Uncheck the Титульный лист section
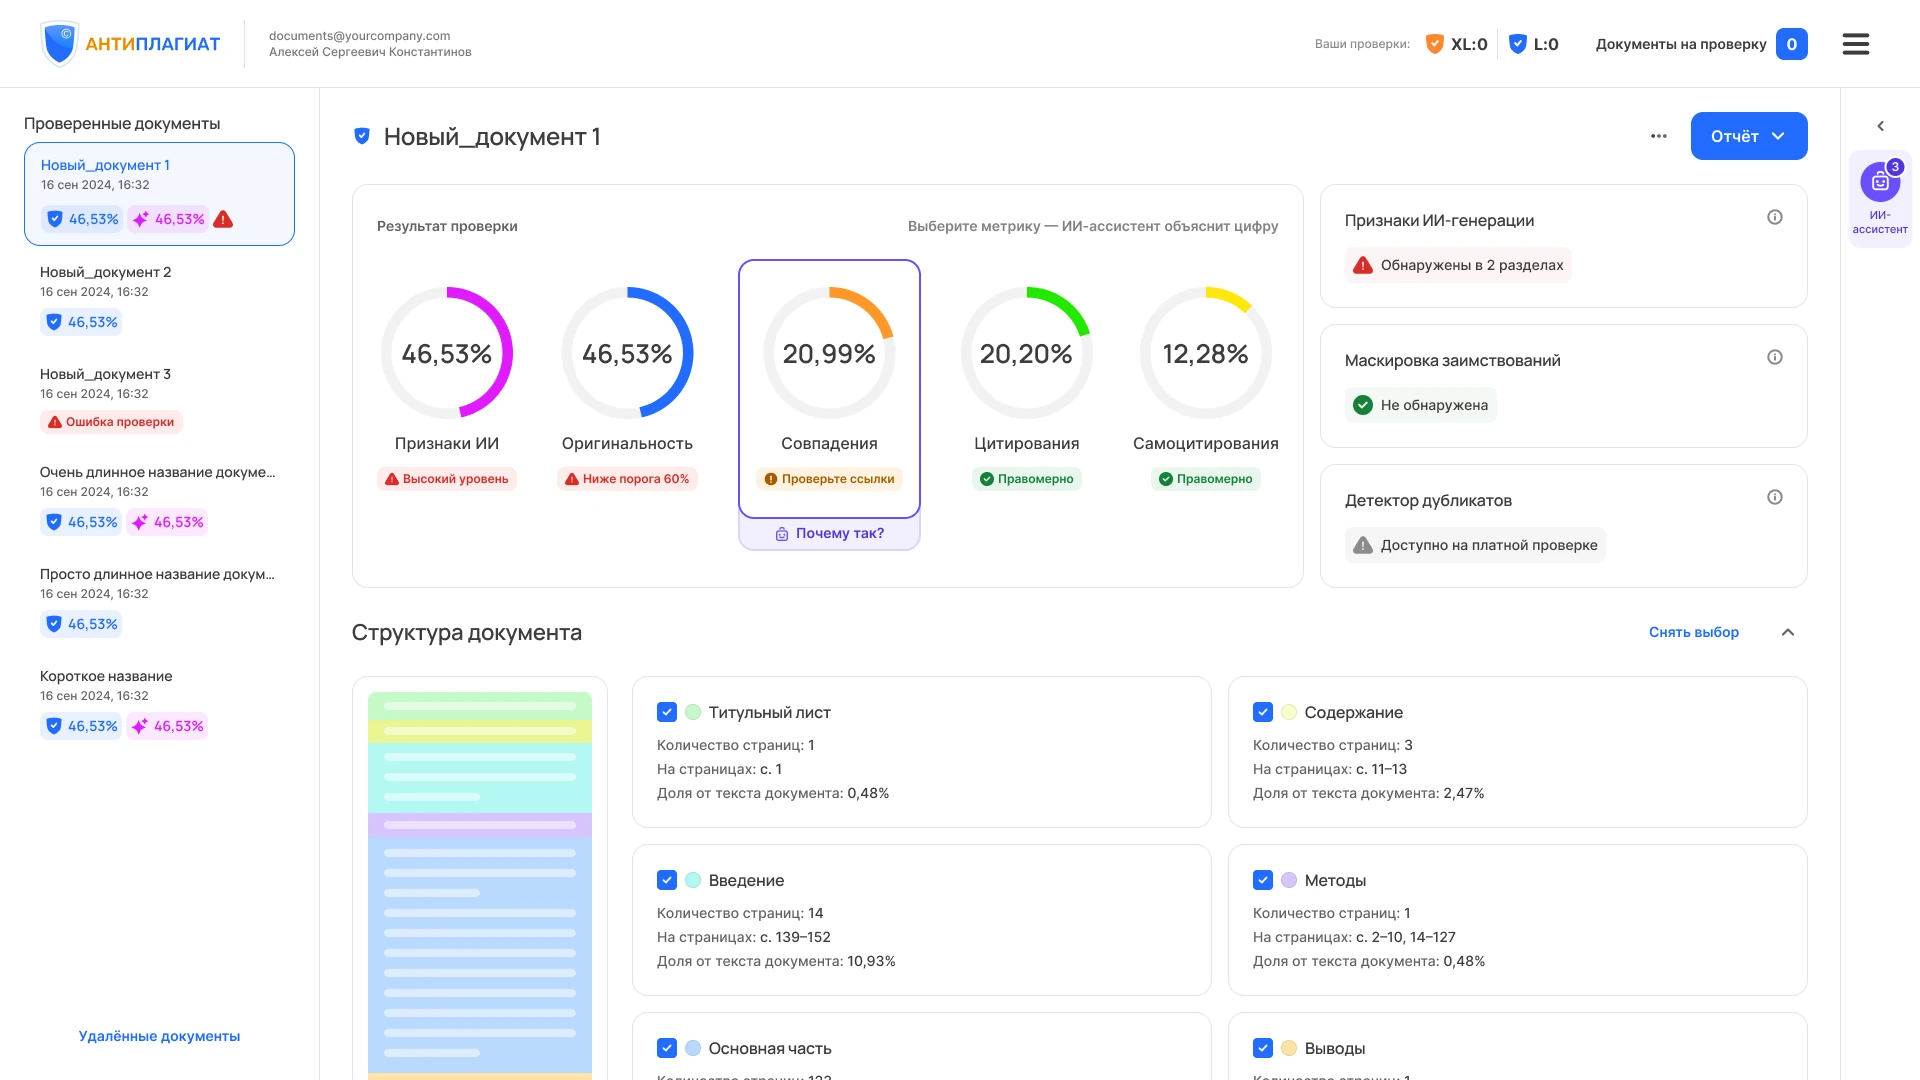The image size is (1920, 1080). tap(667, 712)
